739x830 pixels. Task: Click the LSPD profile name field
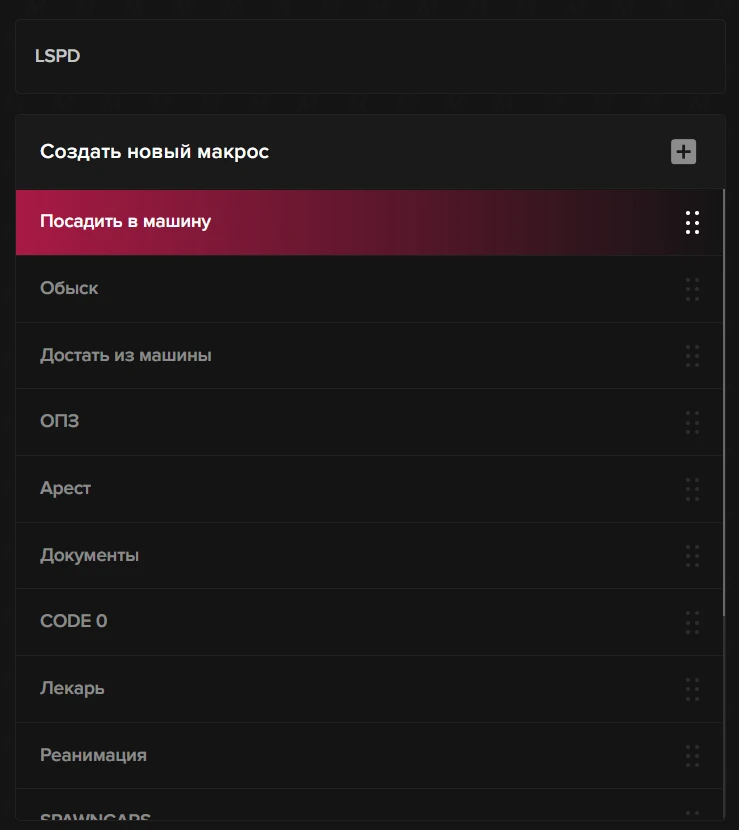coord(370,56)
